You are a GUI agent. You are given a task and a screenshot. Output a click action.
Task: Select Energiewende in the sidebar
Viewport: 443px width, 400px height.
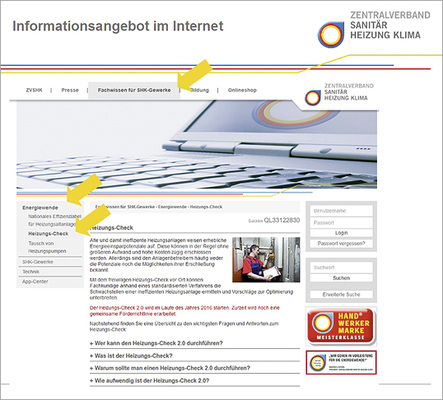(x=40, y=208)
